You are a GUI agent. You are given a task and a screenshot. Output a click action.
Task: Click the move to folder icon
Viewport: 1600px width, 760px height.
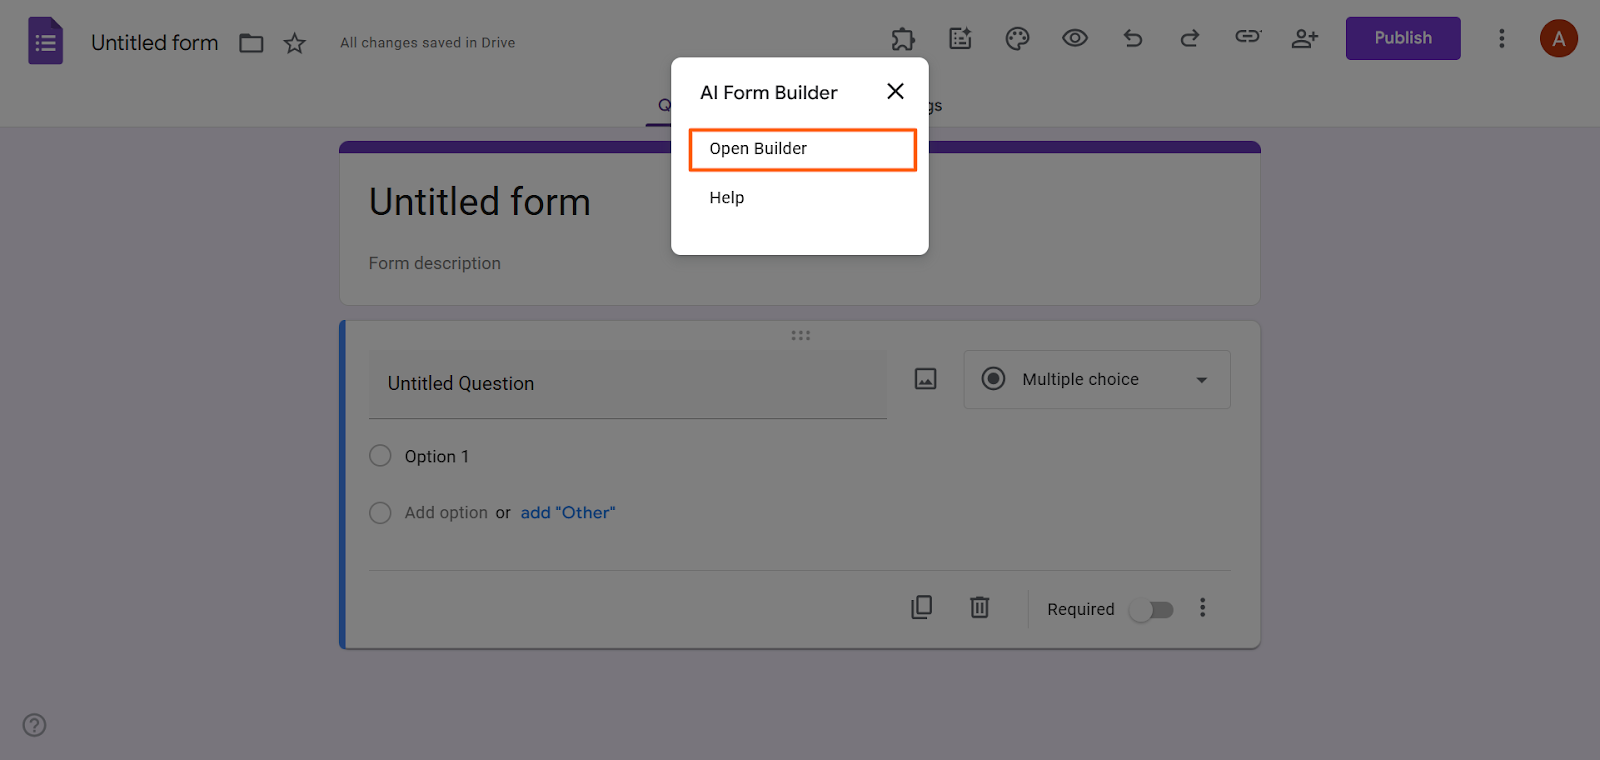tap(251, 43)
